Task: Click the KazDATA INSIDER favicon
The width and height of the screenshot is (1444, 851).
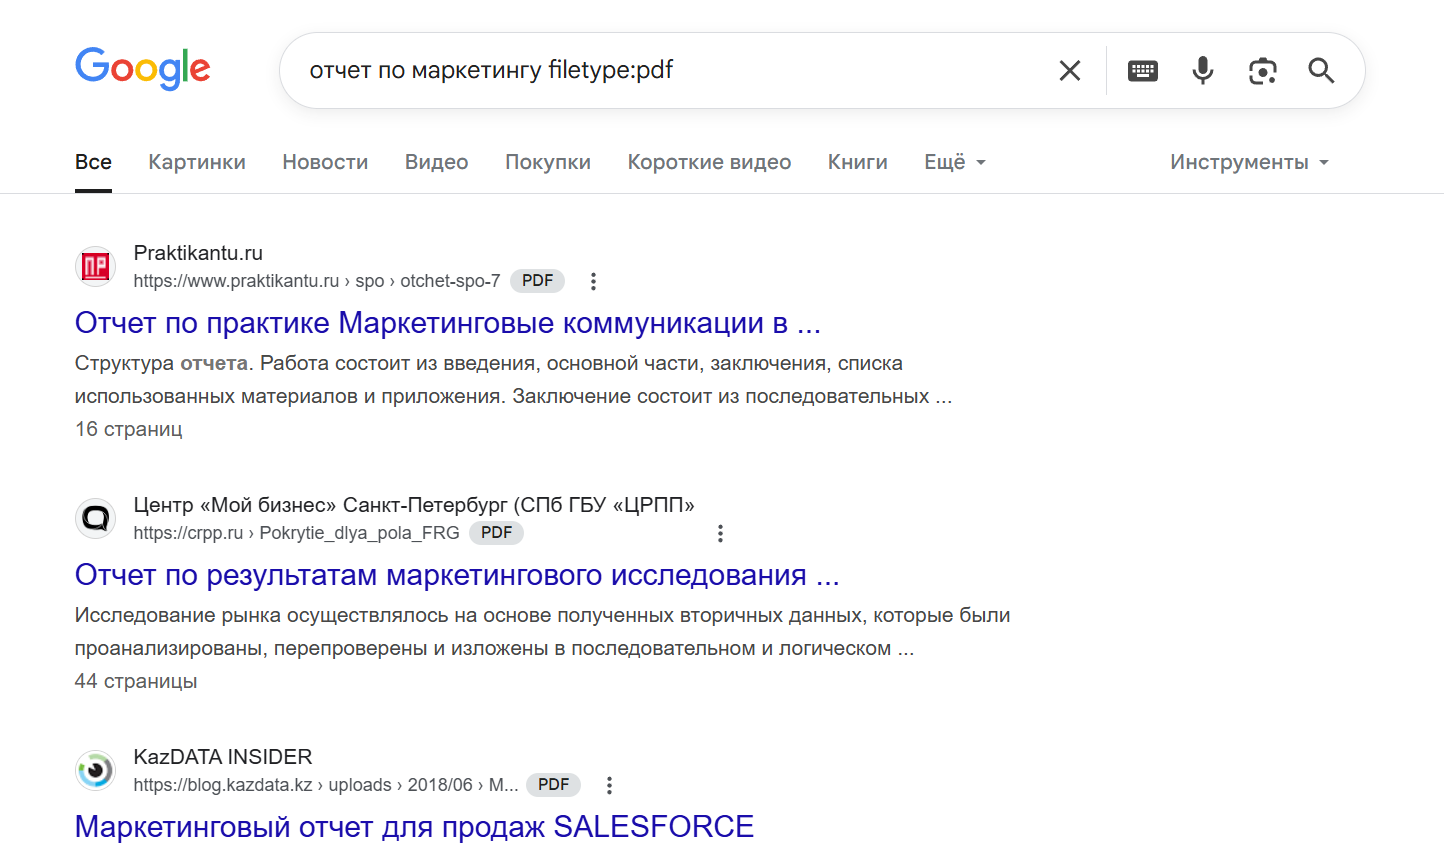Action: coord(95,770)
